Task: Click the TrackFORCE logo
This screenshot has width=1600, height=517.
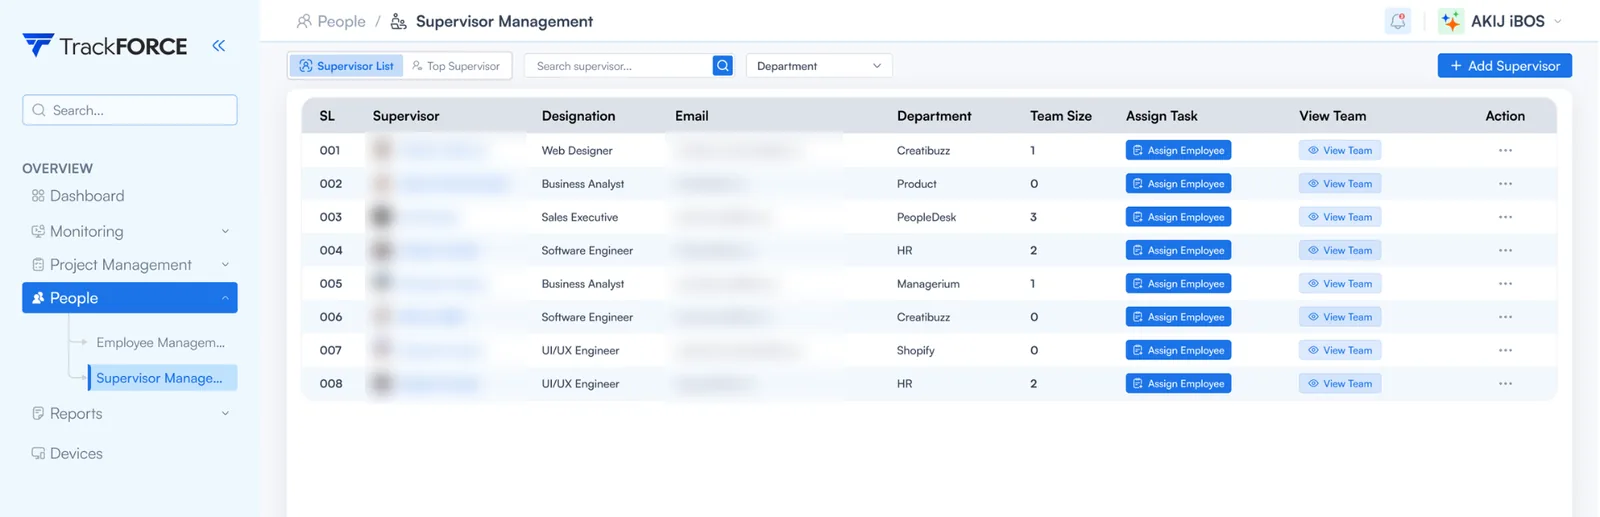Action: [105, 46]
